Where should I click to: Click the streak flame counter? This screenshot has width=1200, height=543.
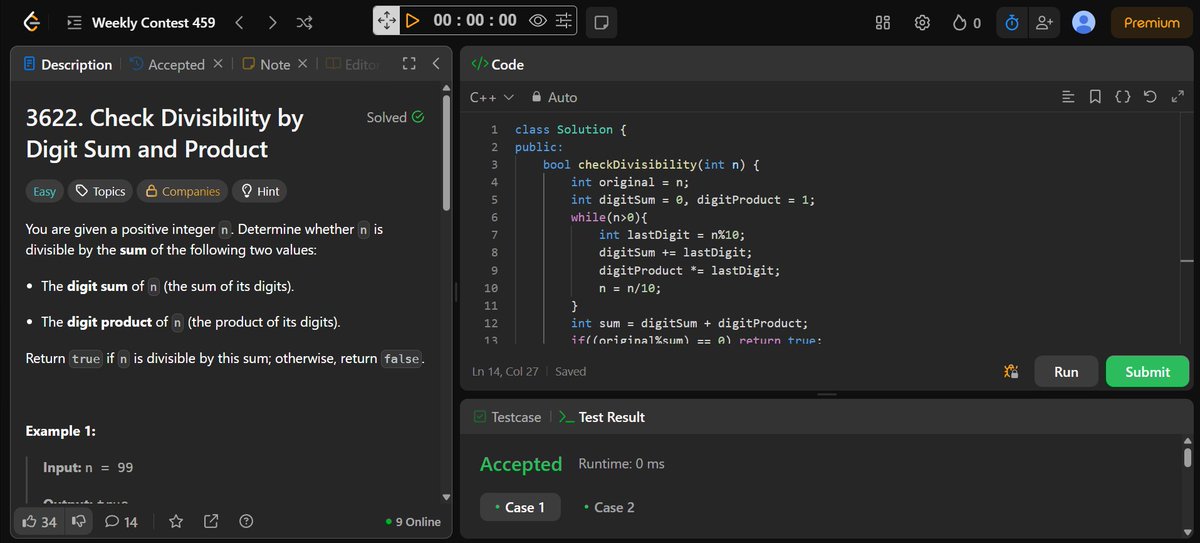[967, 22]
